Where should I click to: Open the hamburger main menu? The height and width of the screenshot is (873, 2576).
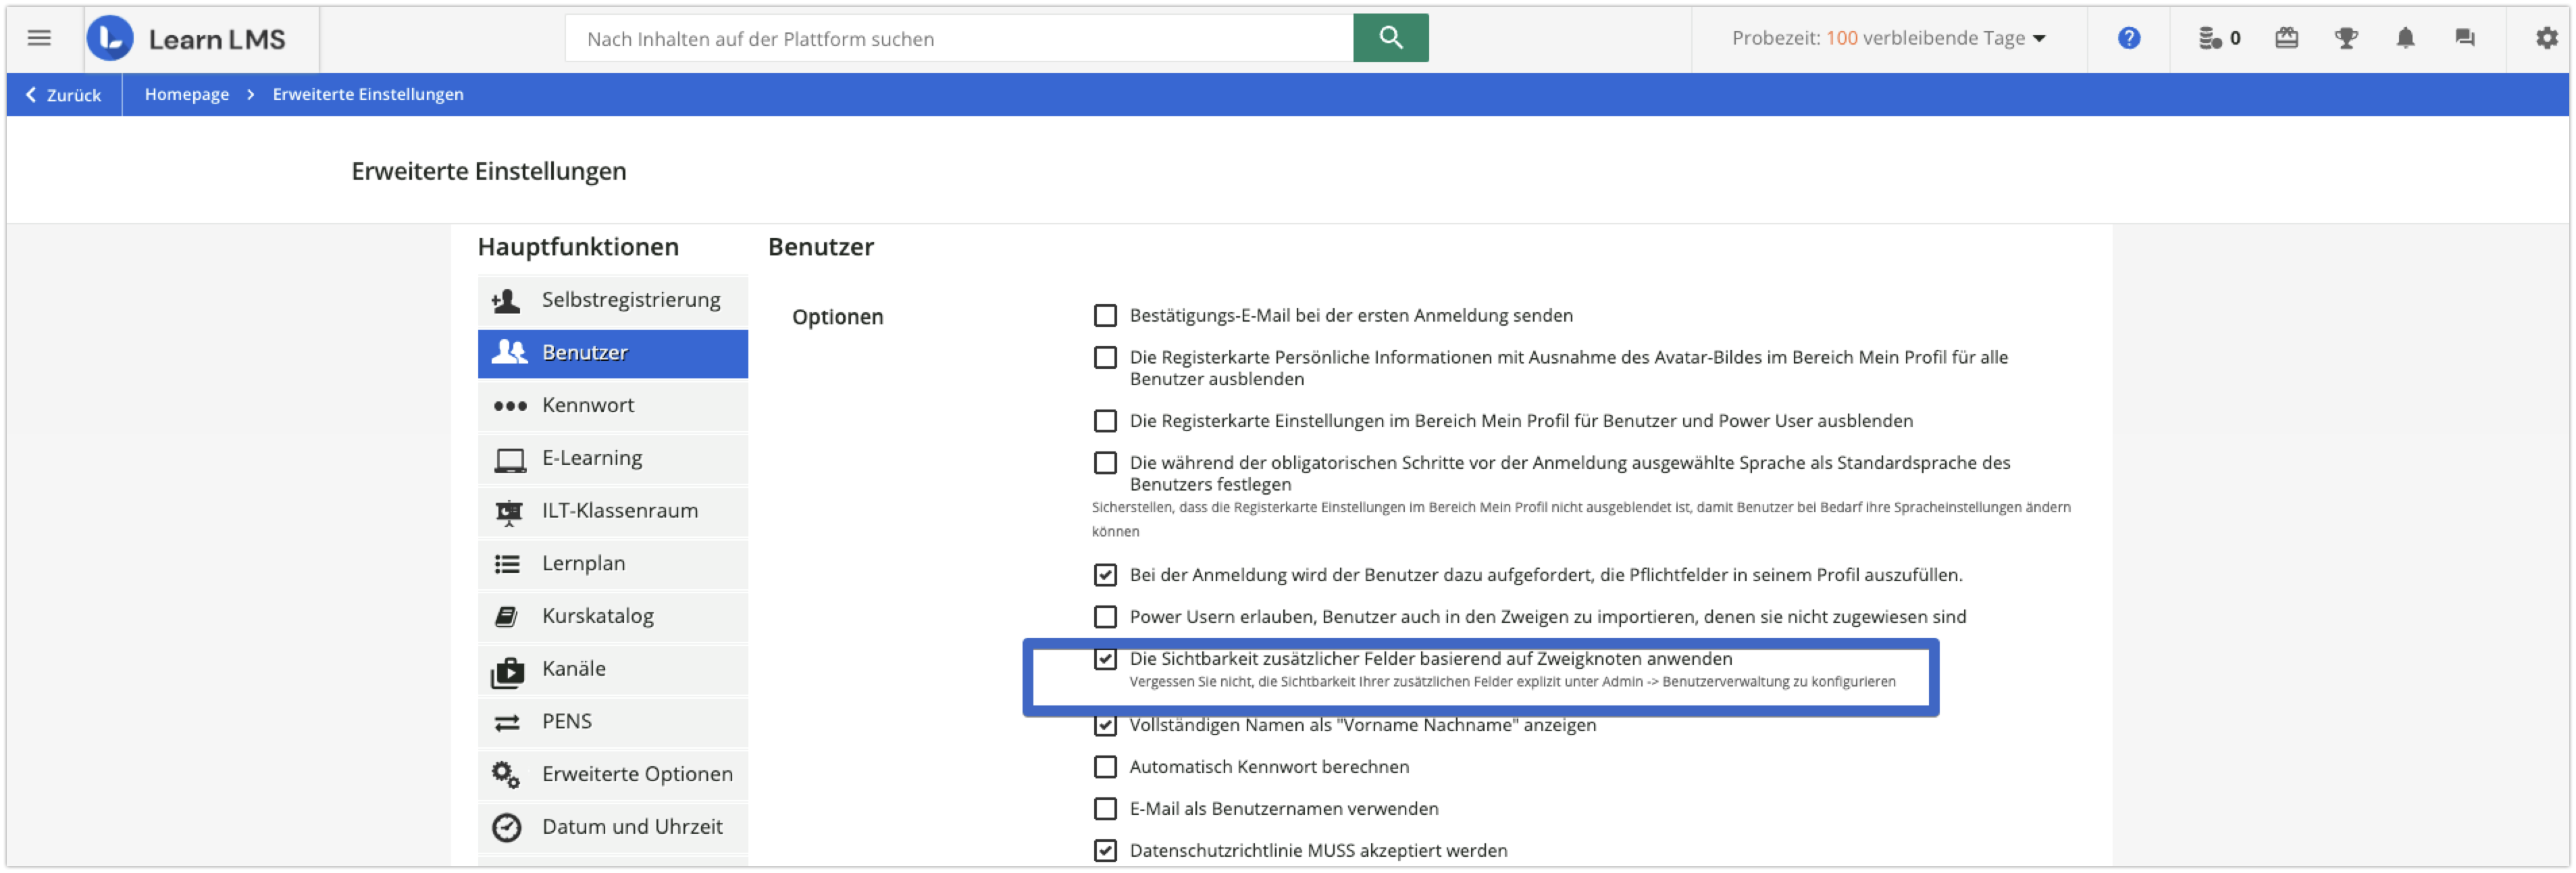[x=39, y=38]
